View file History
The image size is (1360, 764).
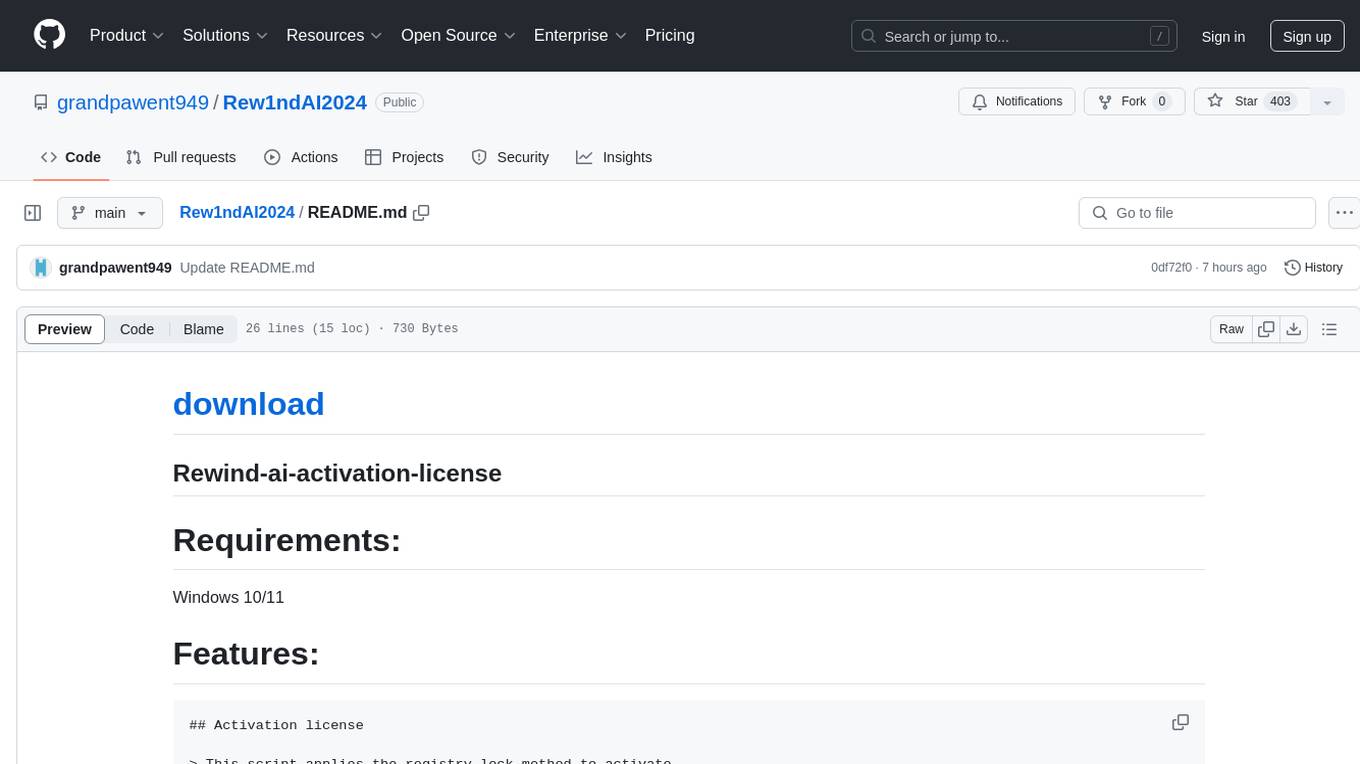click(1313, 267)
